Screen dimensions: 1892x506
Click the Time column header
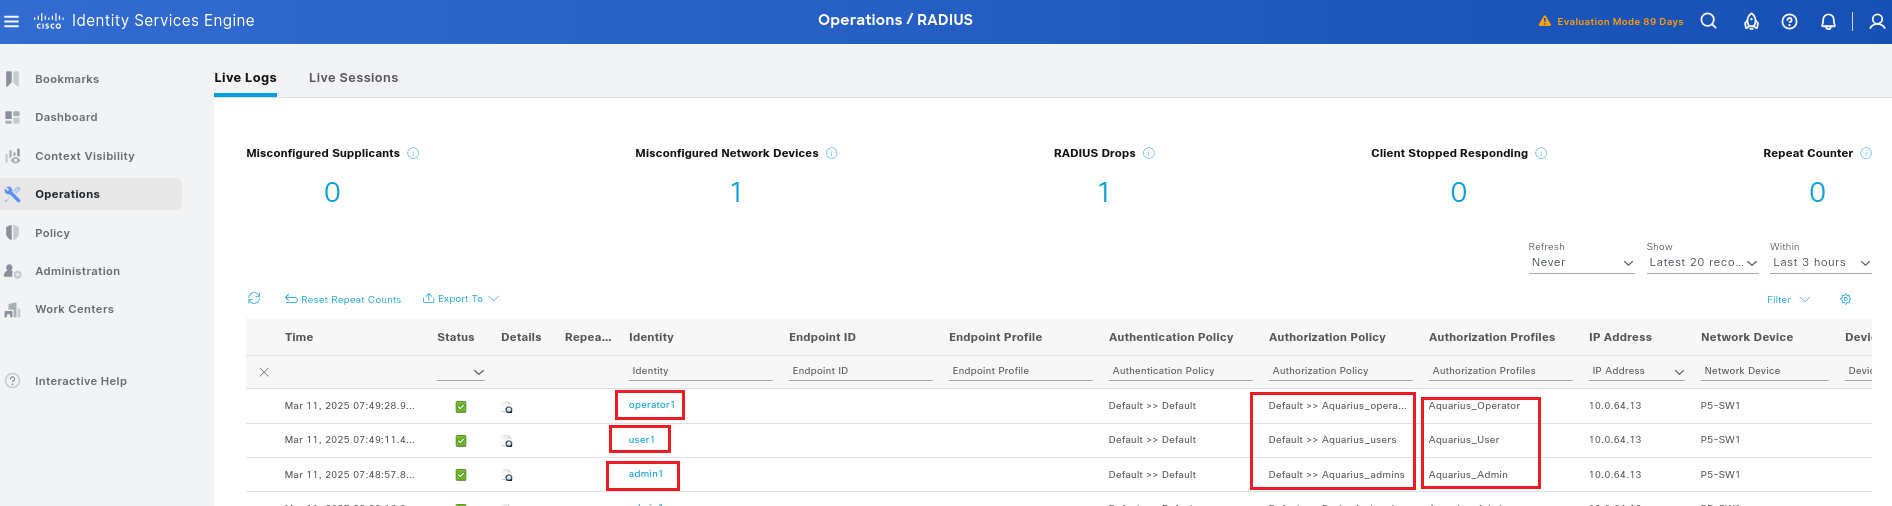tap(299, 337)
